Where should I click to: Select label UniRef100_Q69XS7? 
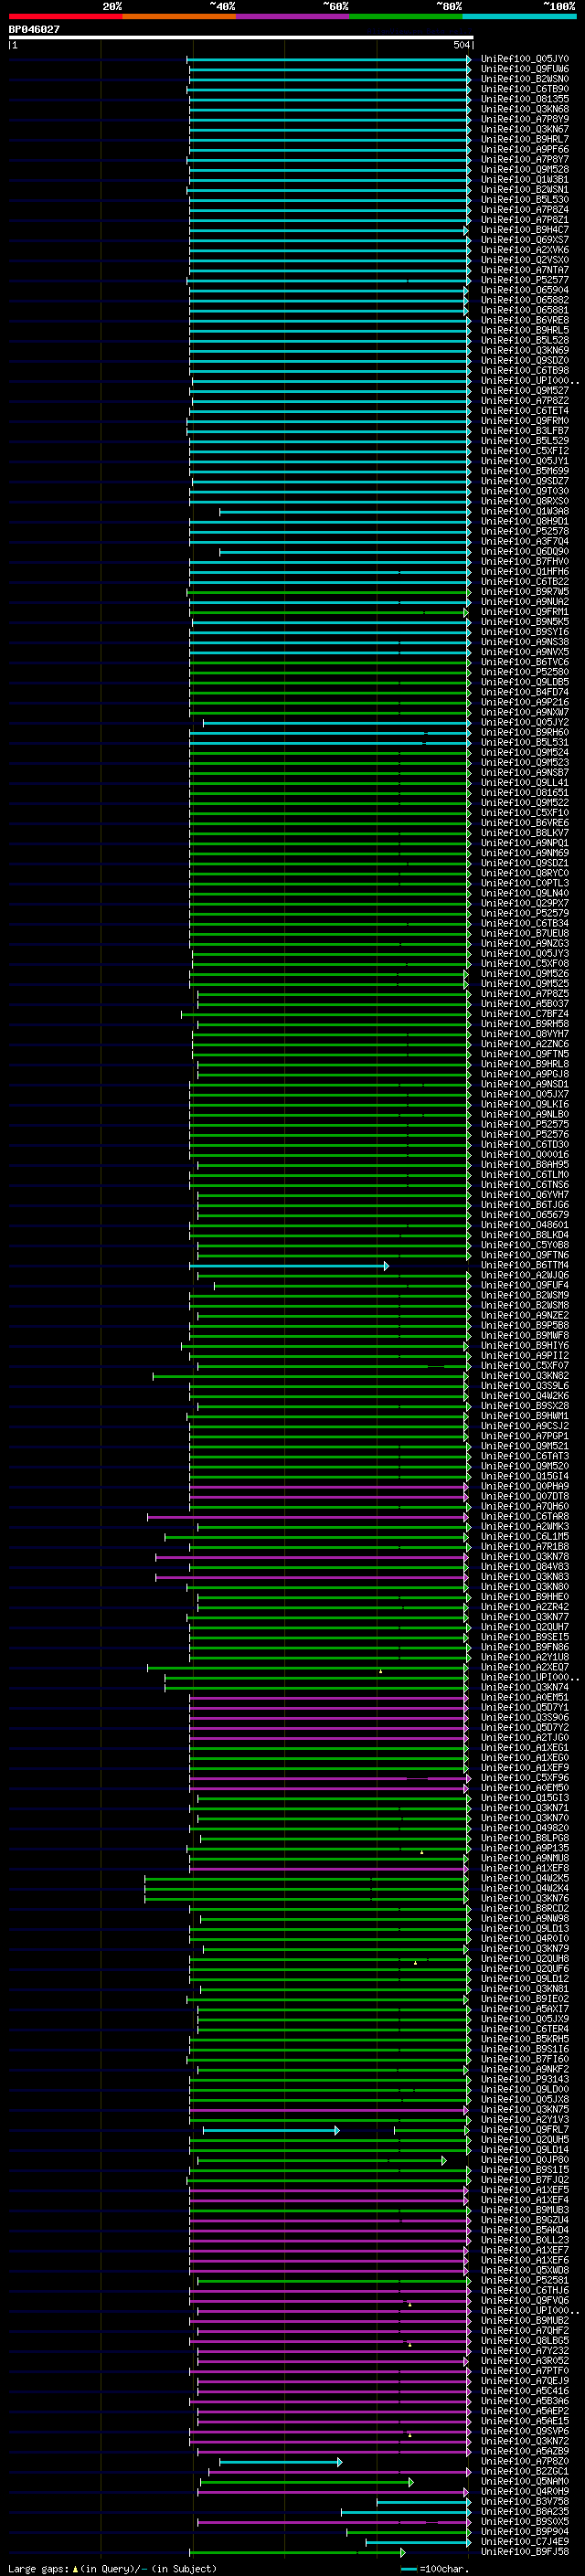pyautogui.click(x=524, y=240)
